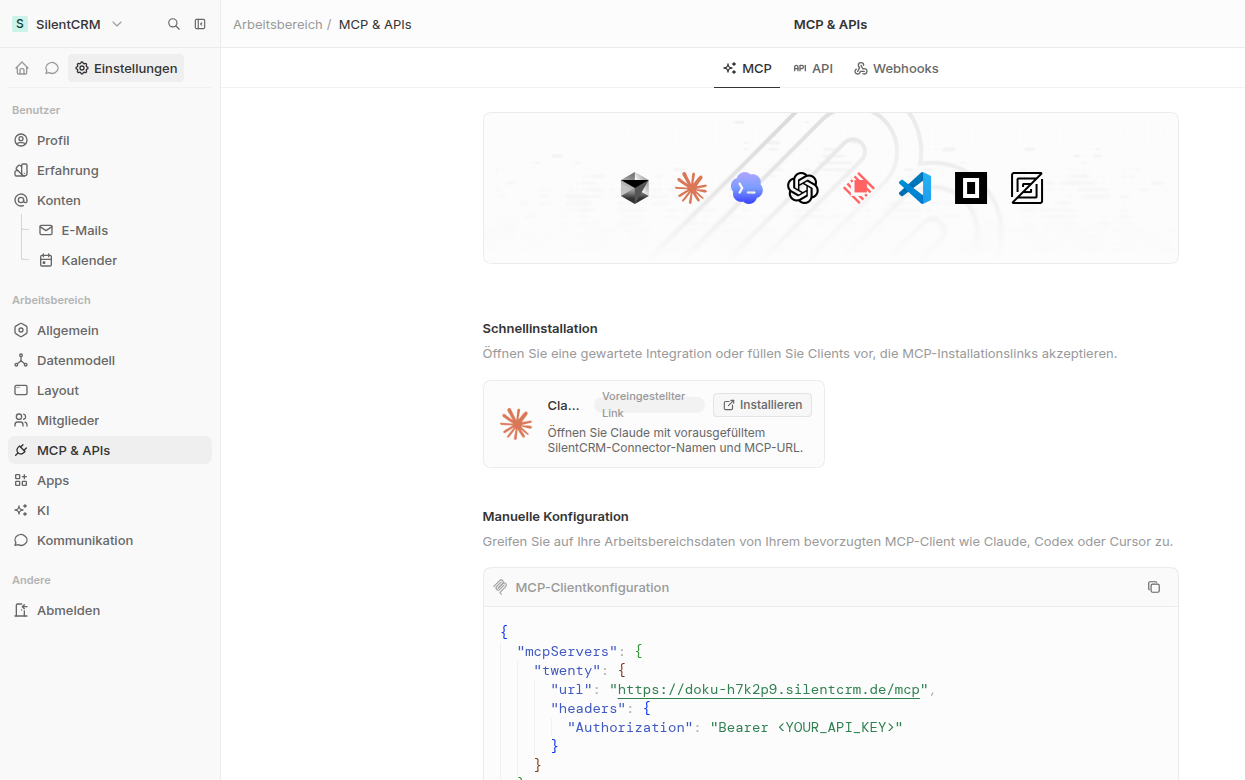1245x780 pixels.
Task: Click the MCP-Clientkonfiguration header icon
Action: pos(501,587)
